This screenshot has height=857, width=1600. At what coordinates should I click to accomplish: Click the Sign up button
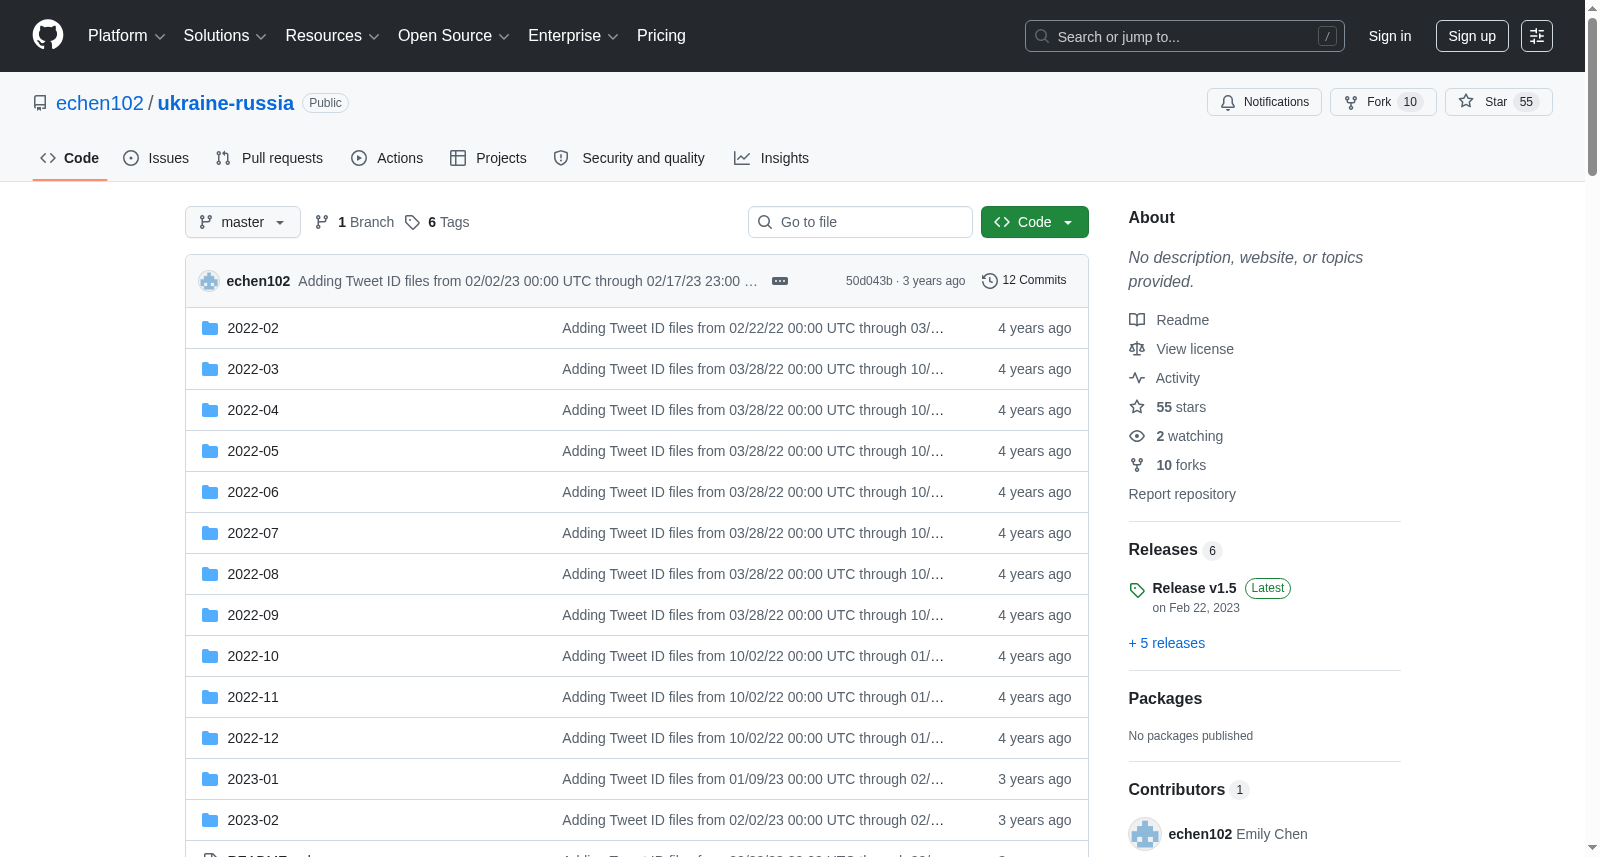(x=1472, y=36)
